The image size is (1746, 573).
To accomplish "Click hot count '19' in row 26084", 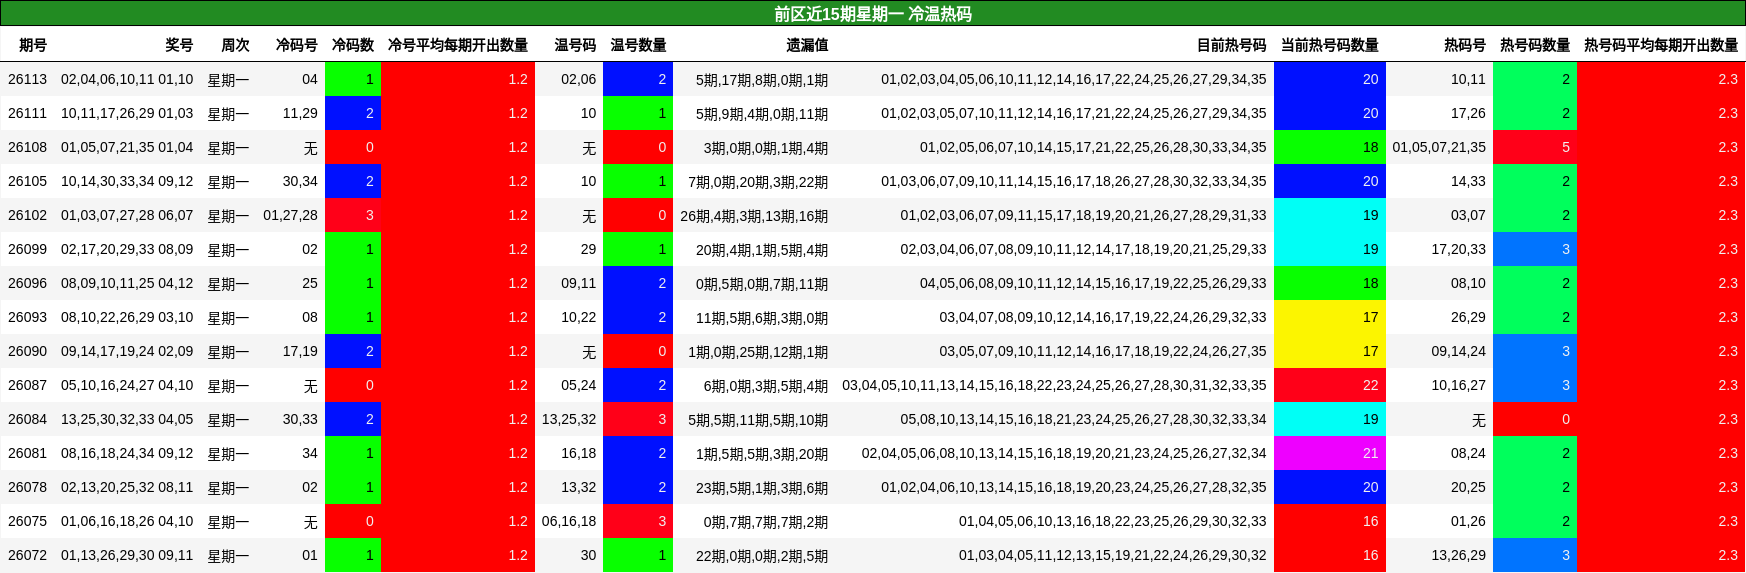I will coord(1330,419).
